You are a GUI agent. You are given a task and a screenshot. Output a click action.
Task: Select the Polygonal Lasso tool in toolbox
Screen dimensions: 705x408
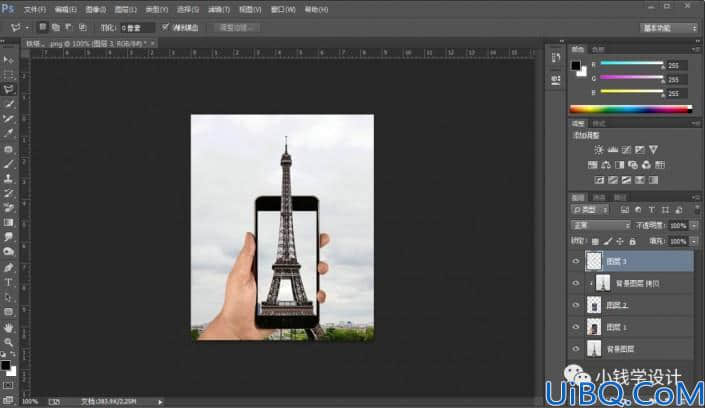coord(8,89)
